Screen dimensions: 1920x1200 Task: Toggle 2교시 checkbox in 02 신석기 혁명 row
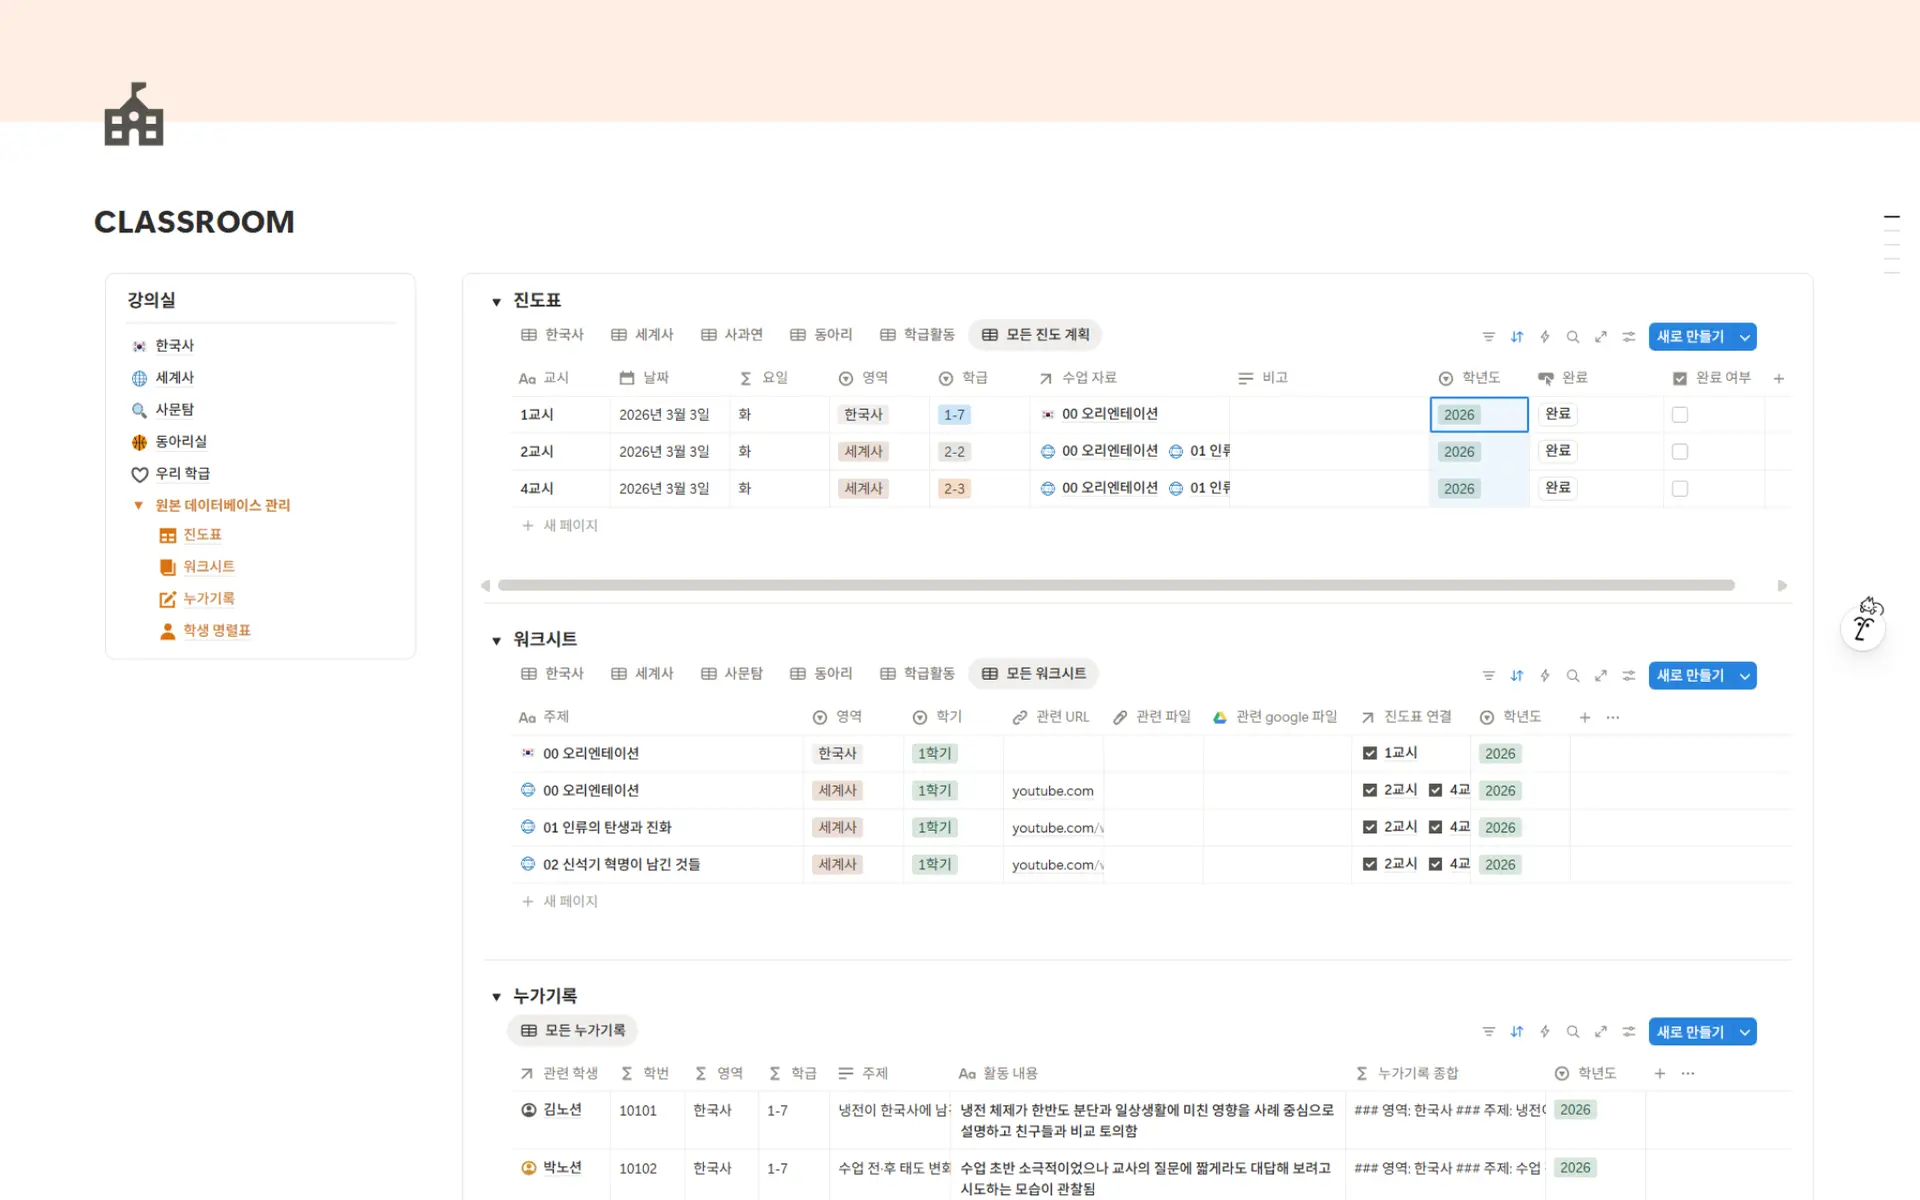tap(1370, 864)
